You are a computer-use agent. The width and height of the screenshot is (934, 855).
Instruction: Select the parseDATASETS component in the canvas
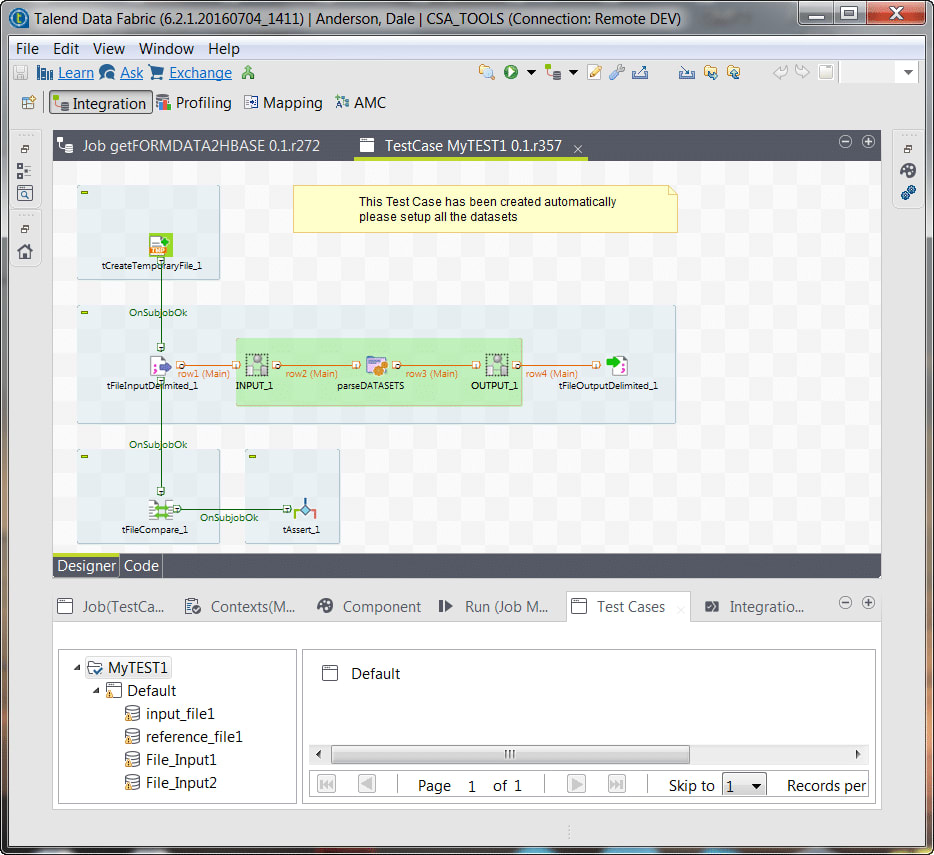[x=377, y=366]
